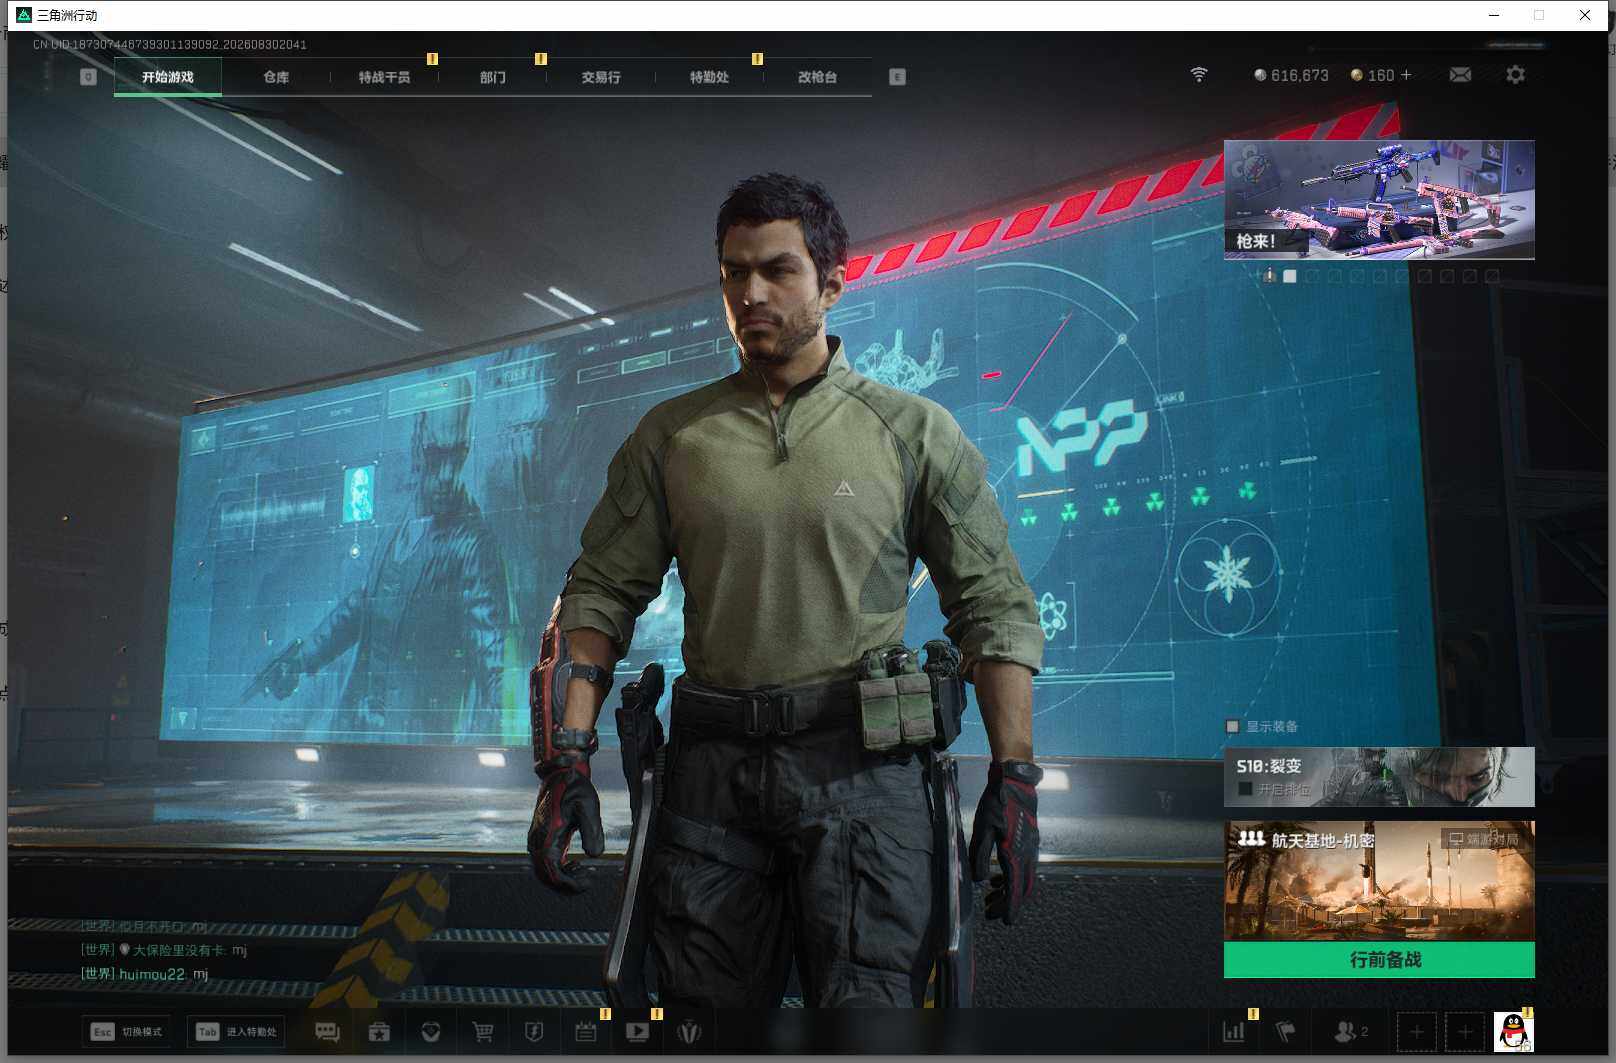Open the mail envelope inbox
The height and width of the screenshot is (1063, 1616).
pyautogui.click(x=1460, y=75)
